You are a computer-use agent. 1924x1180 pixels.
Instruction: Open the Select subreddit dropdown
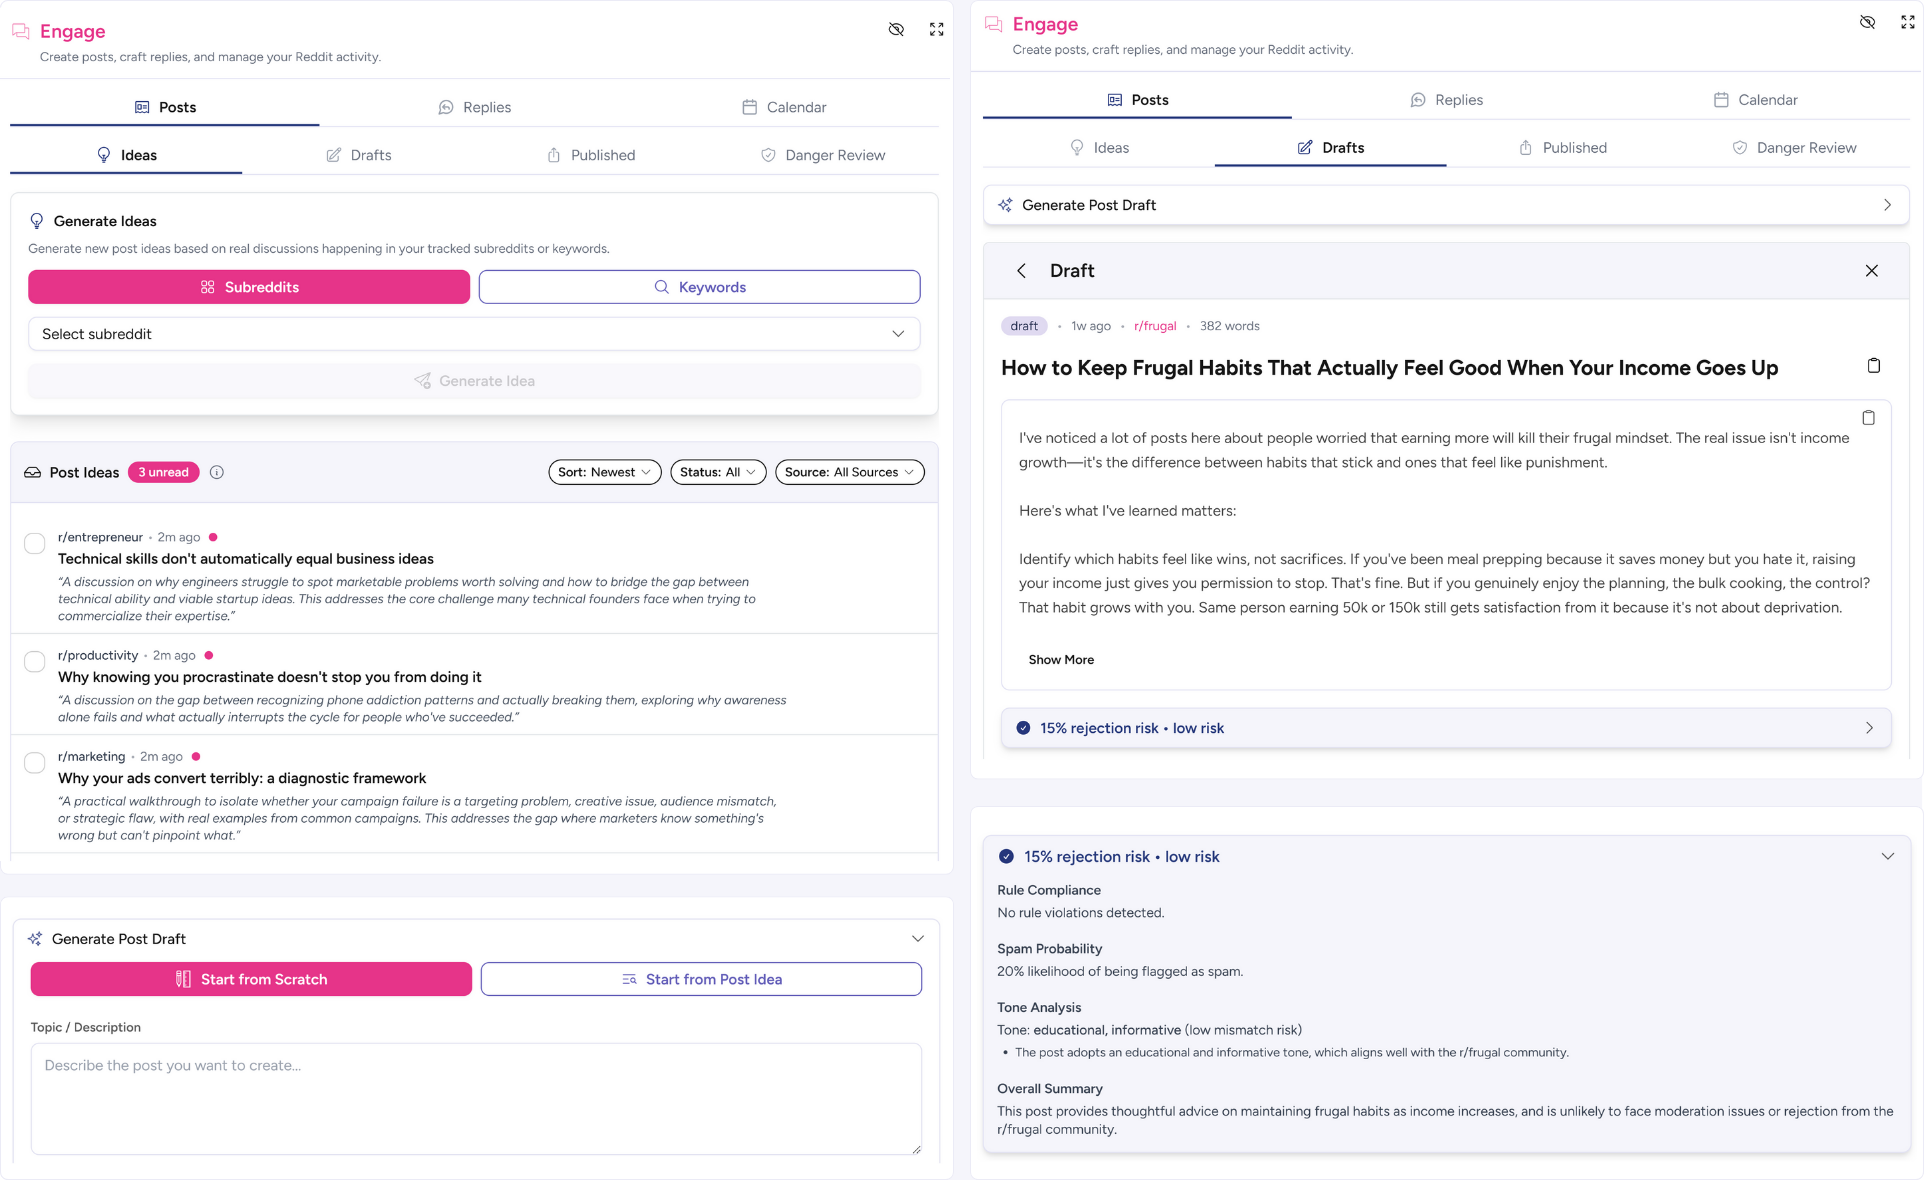(474, 334)
